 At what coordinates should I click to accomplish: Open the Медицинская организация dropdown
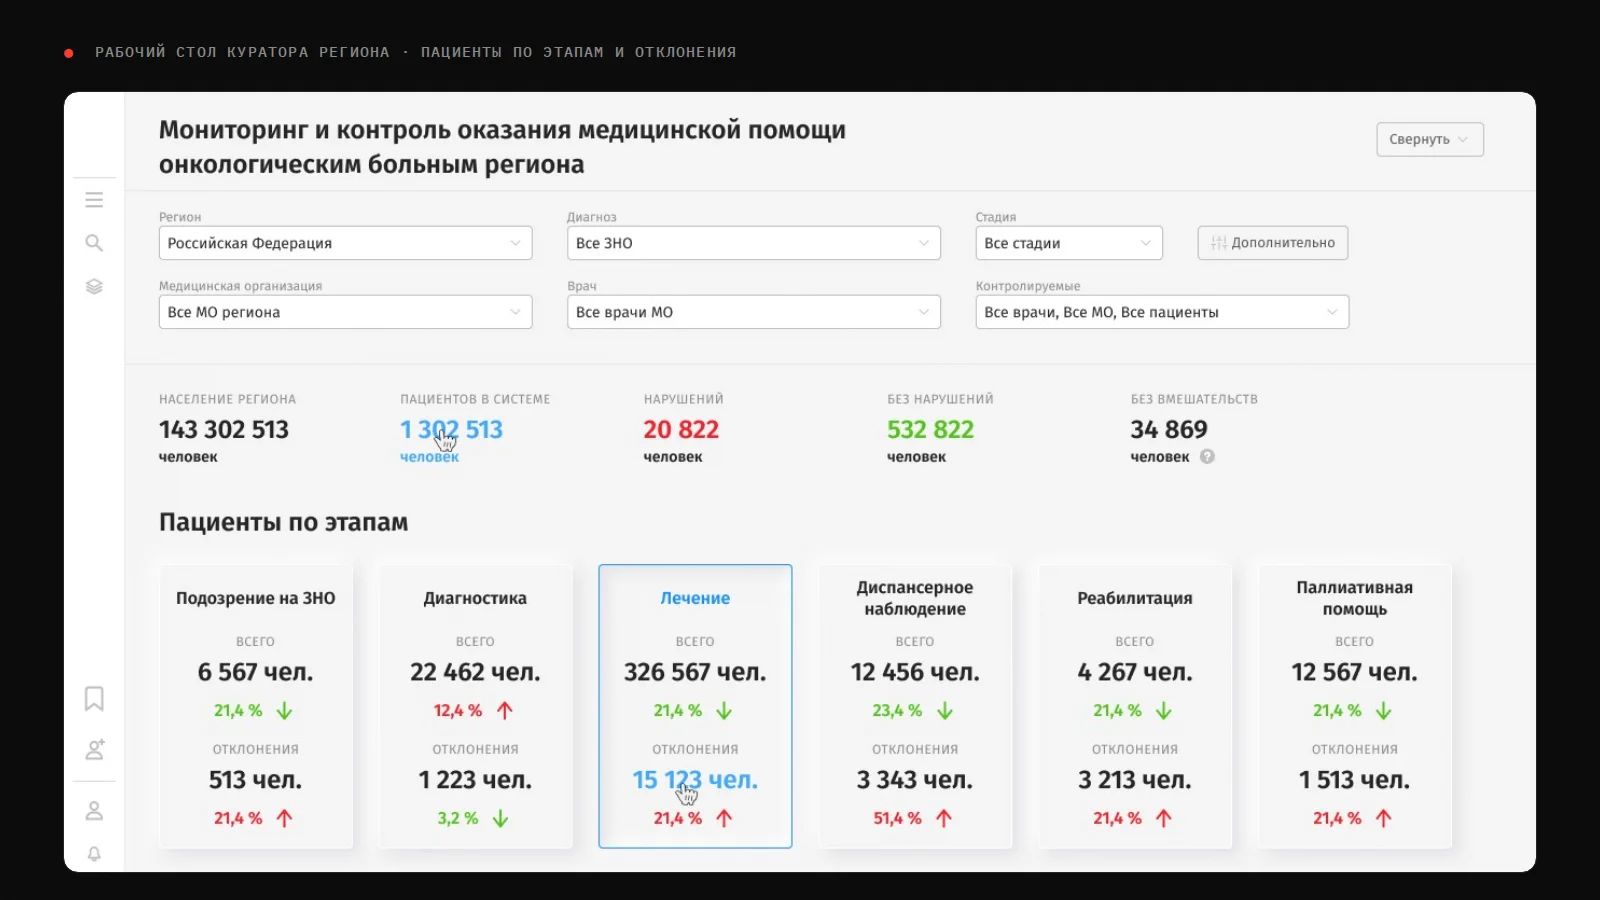pos(345,312)
